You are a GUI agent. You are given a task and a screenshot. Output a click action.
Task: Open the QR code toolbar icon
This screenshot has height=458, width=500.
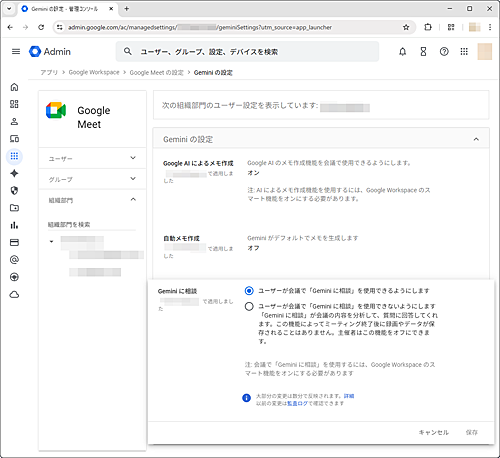451,27
